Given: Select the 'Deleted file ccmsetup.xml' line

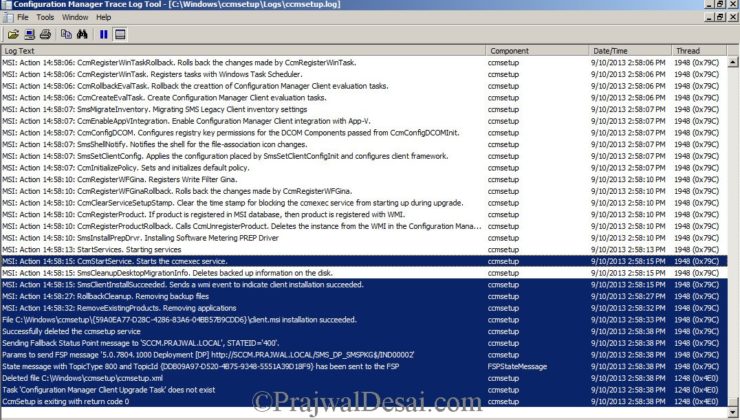Looking at the screenshot, I should (363, 378).
